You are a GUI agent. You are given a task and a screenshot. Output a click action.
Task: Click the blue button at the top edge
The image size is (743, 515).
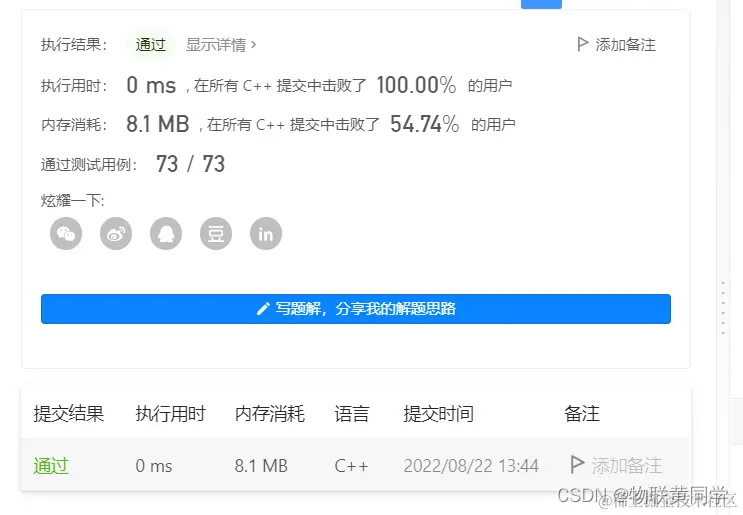[x=541, y=4]
